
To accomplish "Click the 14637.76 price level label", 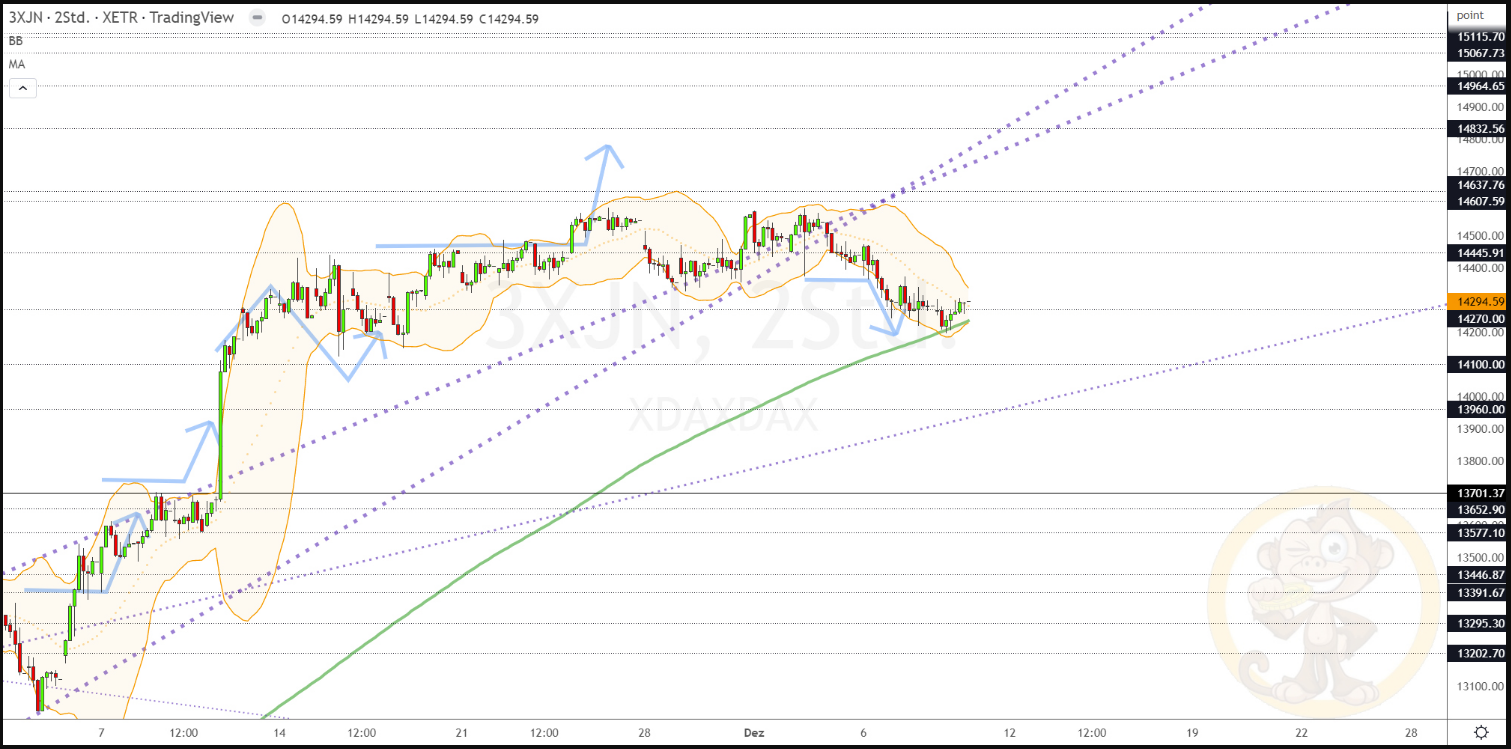I will [1479, 185].
